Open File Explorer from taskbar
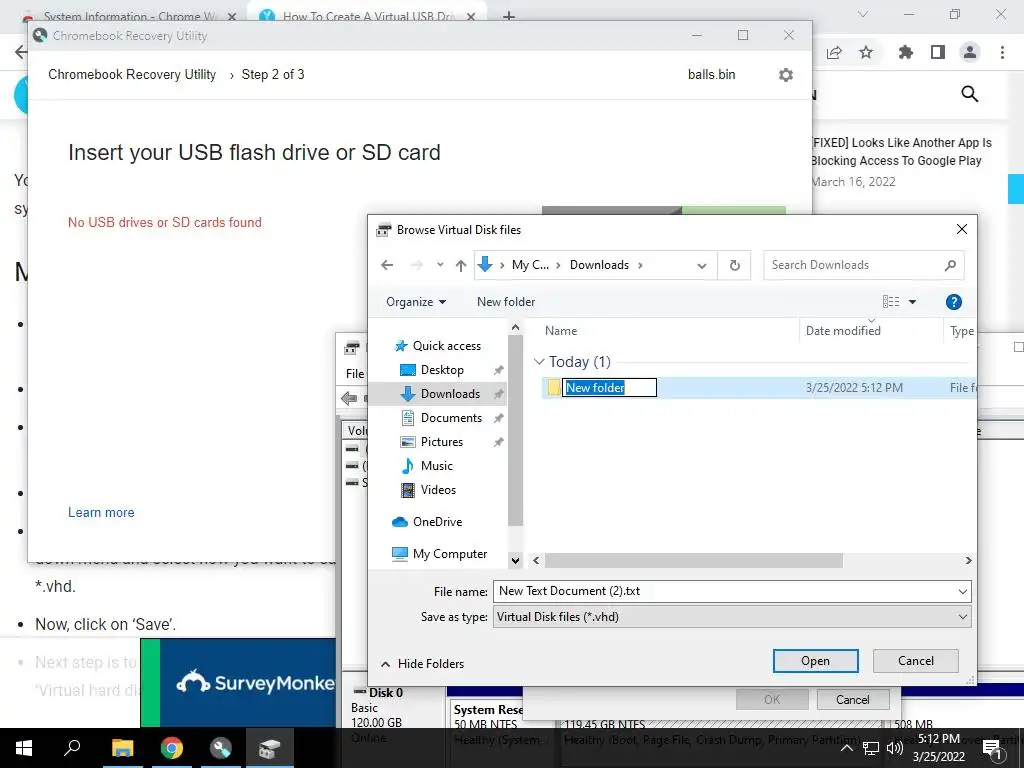The image size is (1024, 768). (122, 748)
